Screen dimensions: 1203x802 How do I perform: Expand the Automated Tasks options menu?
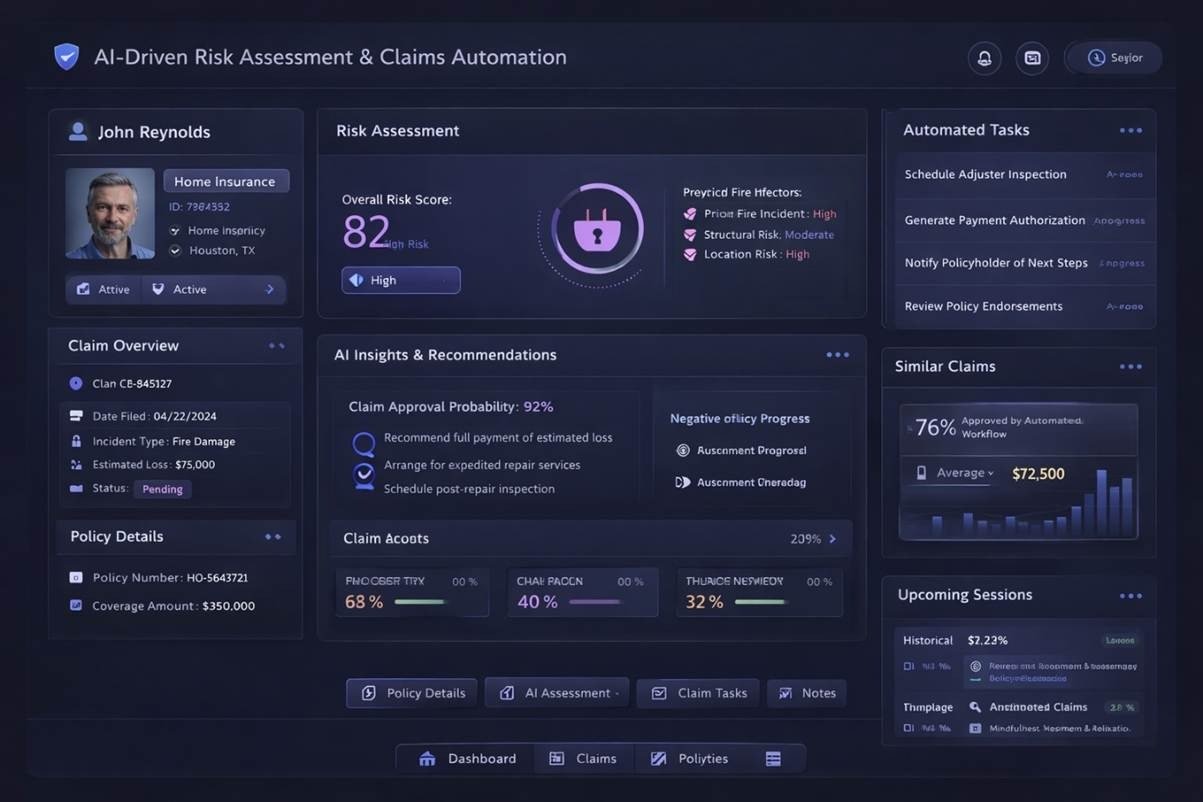pos(1130,131)
